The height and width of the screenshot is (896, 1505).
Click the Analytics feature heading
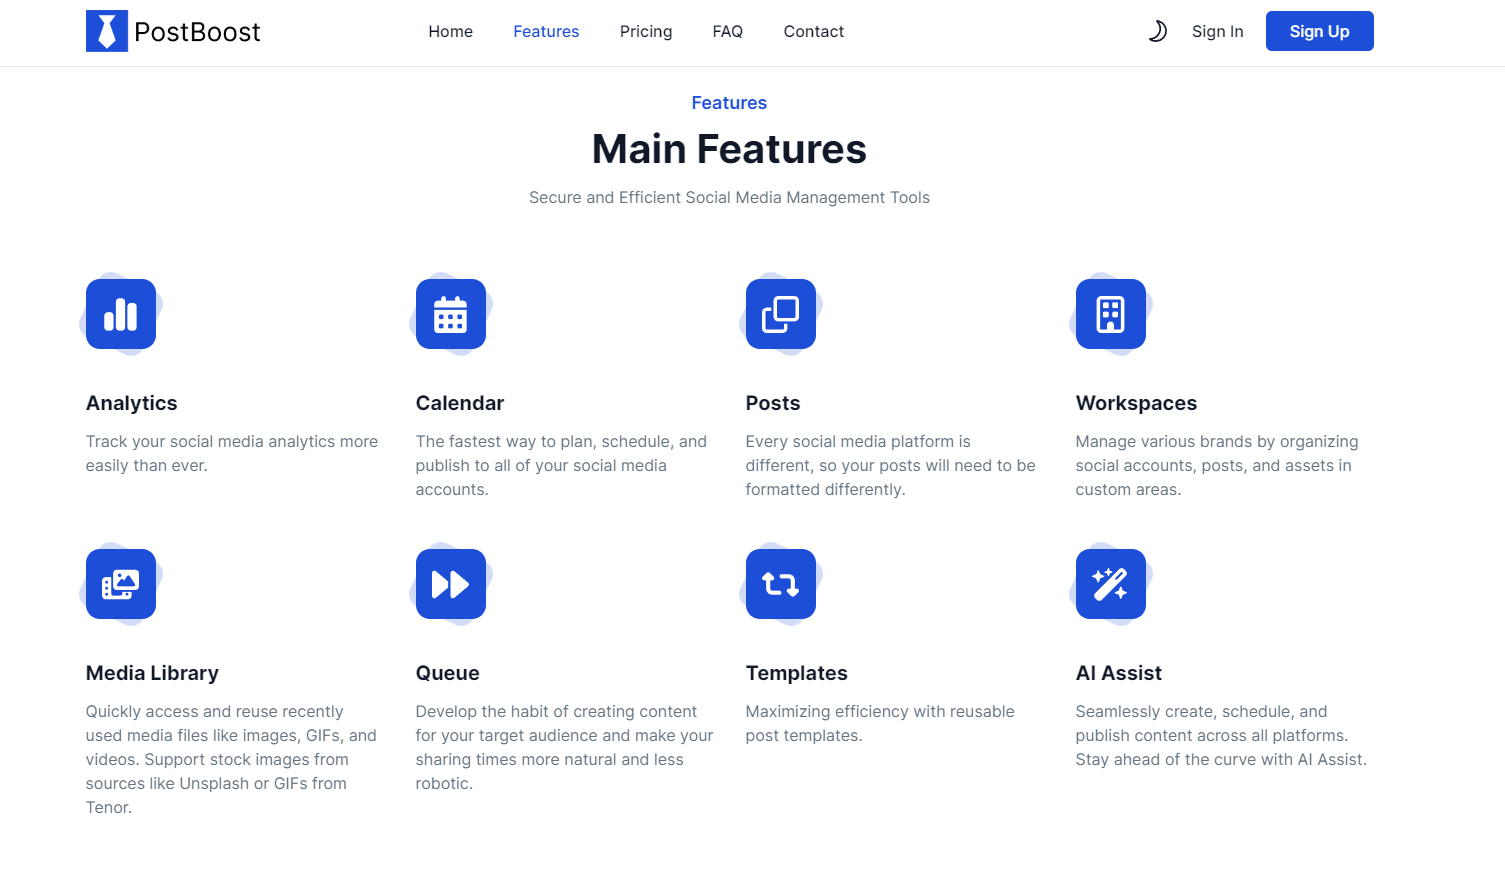[131, 403]
